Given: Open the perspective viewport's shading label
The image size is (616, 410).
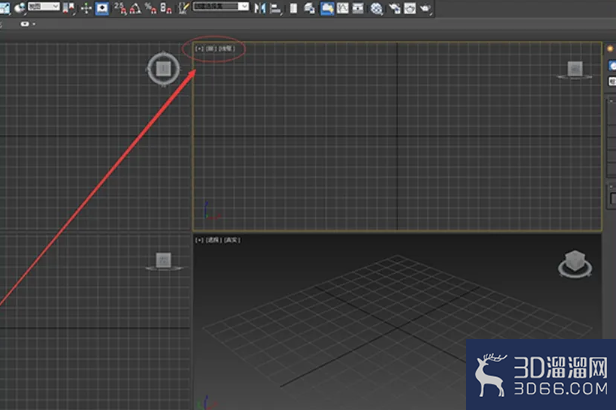Looking at the screenshot, I should coord(232,240).
